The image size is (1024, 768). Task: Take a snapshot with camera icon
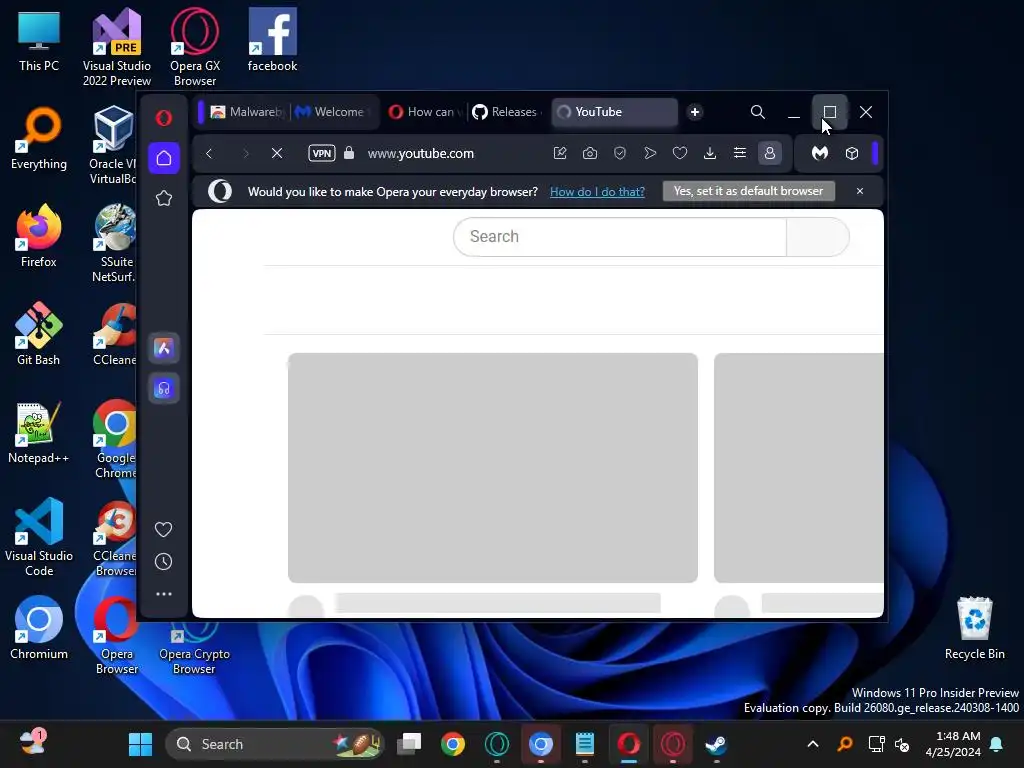pos(590,153)
